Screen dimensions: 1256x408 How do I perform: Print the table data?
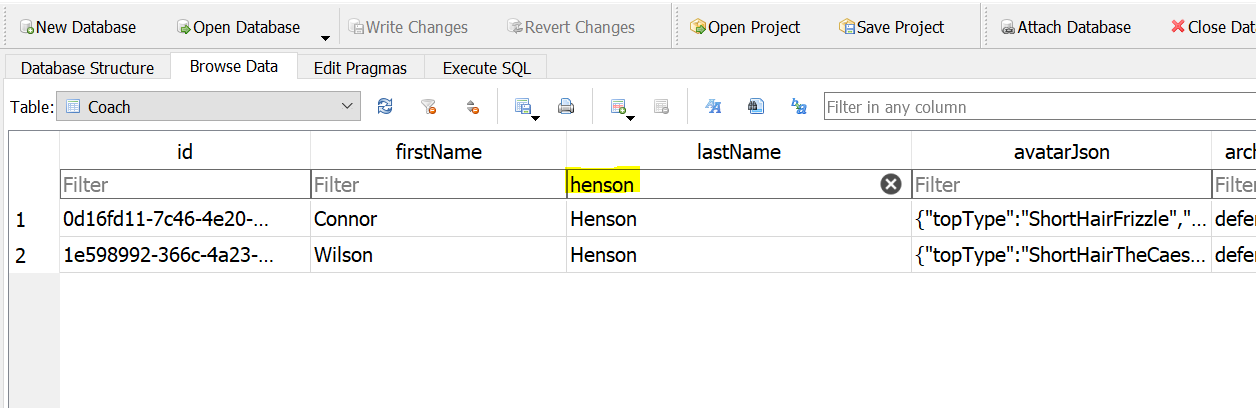[x=566, y=107]
